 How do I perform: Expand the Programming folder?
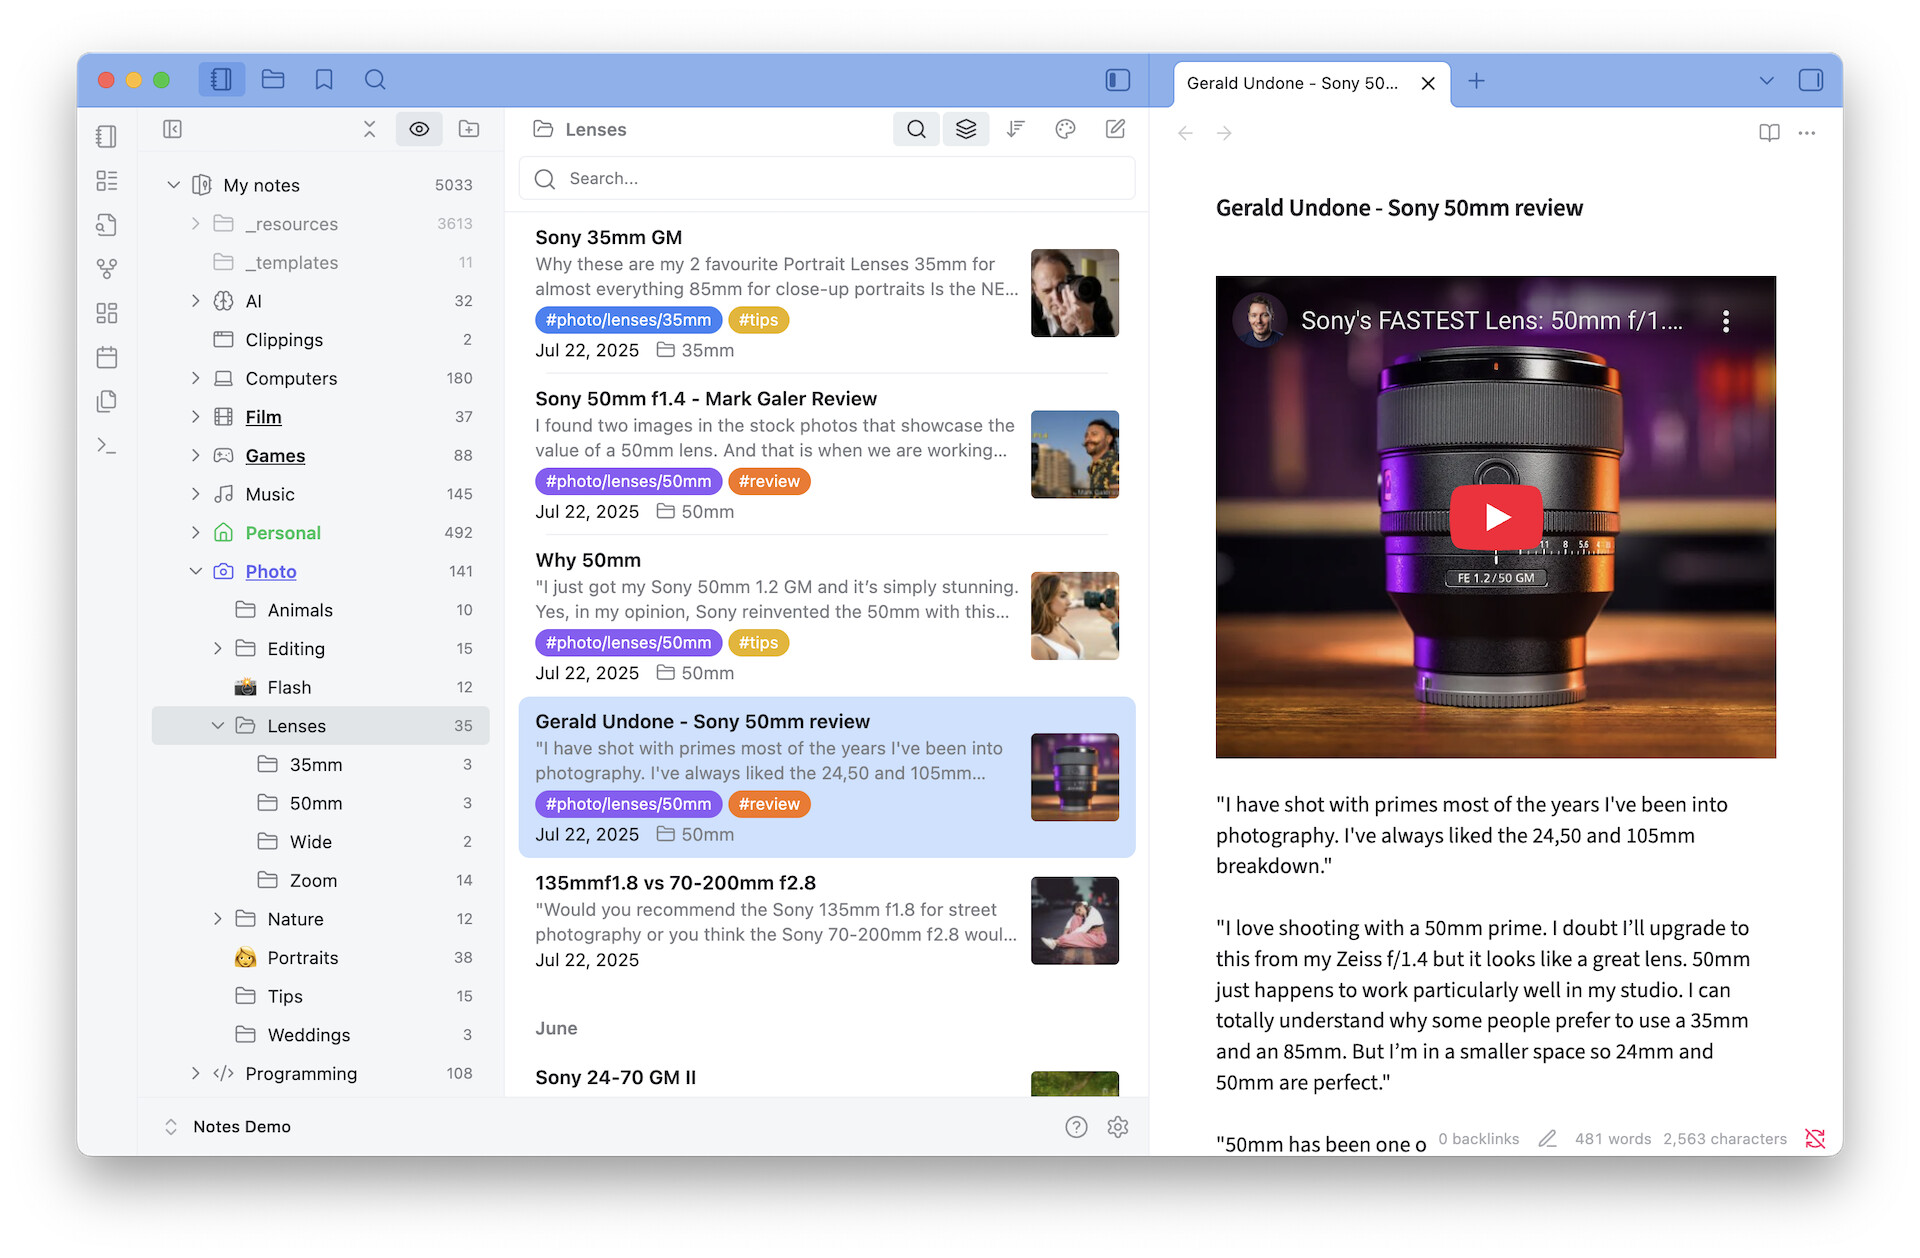coord(195,1073)
